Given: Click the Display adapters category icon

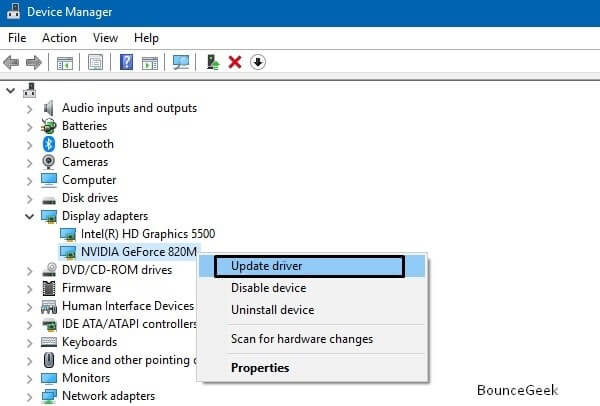Looking at the screenshot, I should coord(49,216).
